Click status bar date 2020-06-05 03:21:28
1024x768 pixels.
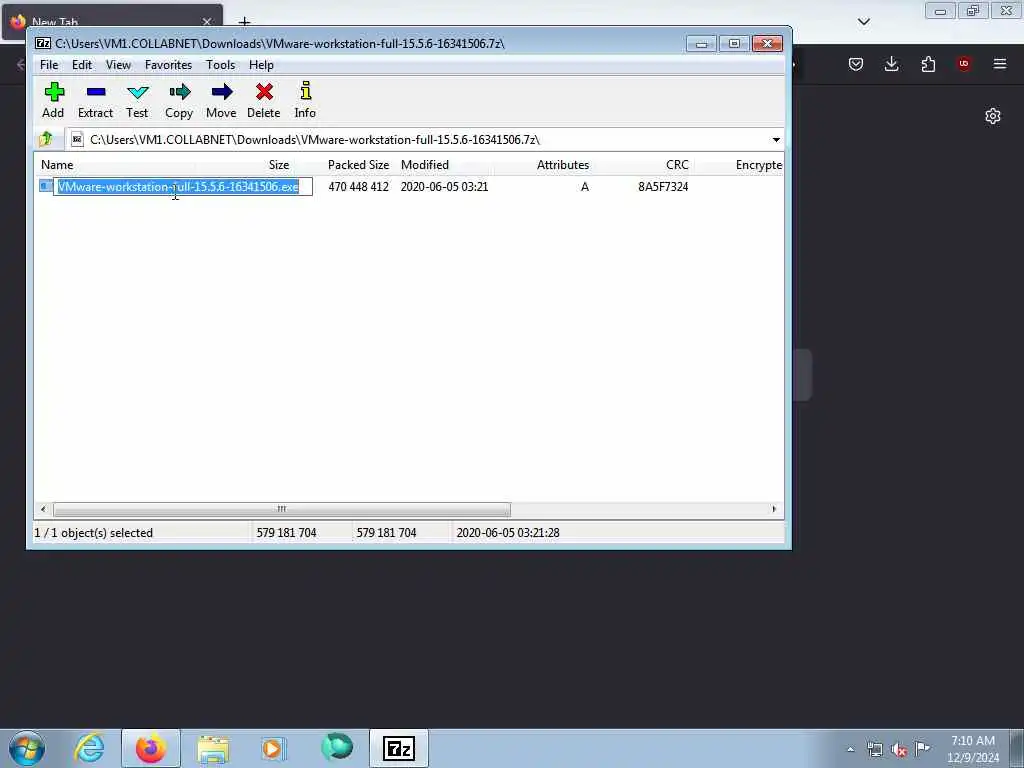pyautogui.click(x=508, y=533)
